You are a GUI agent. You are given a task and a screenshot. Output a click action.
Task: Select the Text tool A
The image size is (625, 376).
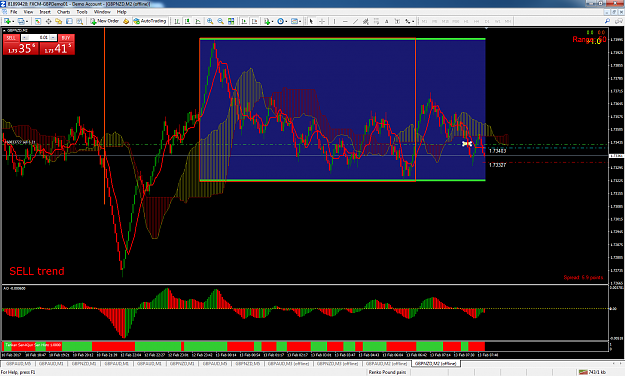coord(387,21)
